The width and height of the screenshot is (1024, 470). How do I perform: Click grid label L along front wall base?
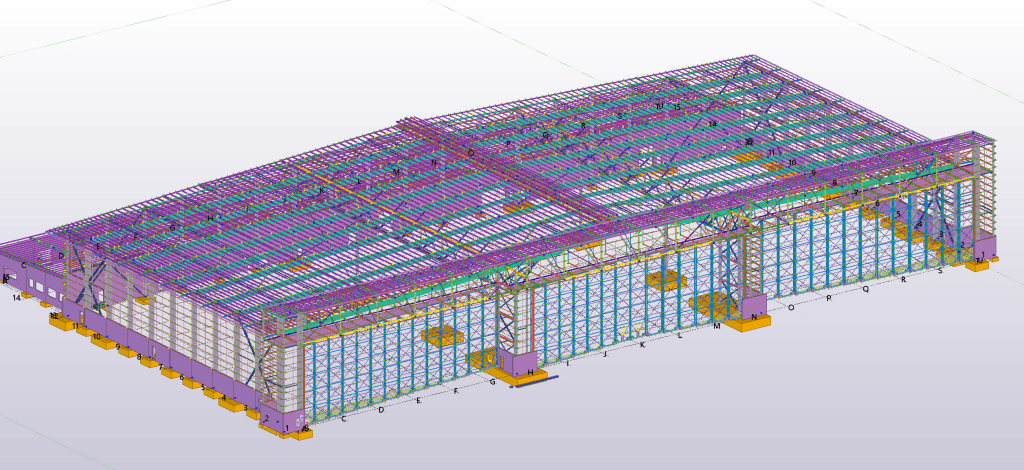point(679,335)
